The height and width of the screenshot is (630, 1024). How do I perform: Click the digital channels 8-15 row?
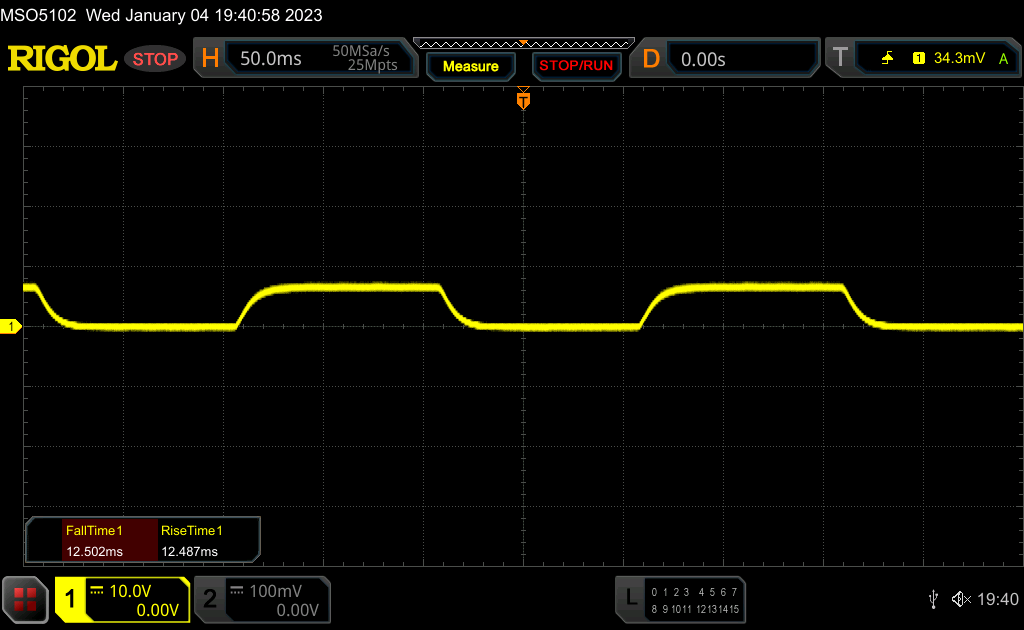click(x=695, y=609)
